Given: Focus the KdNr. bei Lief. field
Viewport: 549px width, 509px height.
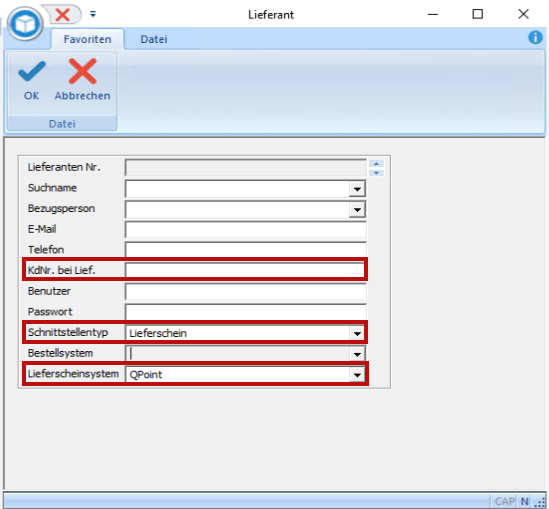Looking at the screenshot, I should [245, 270].
